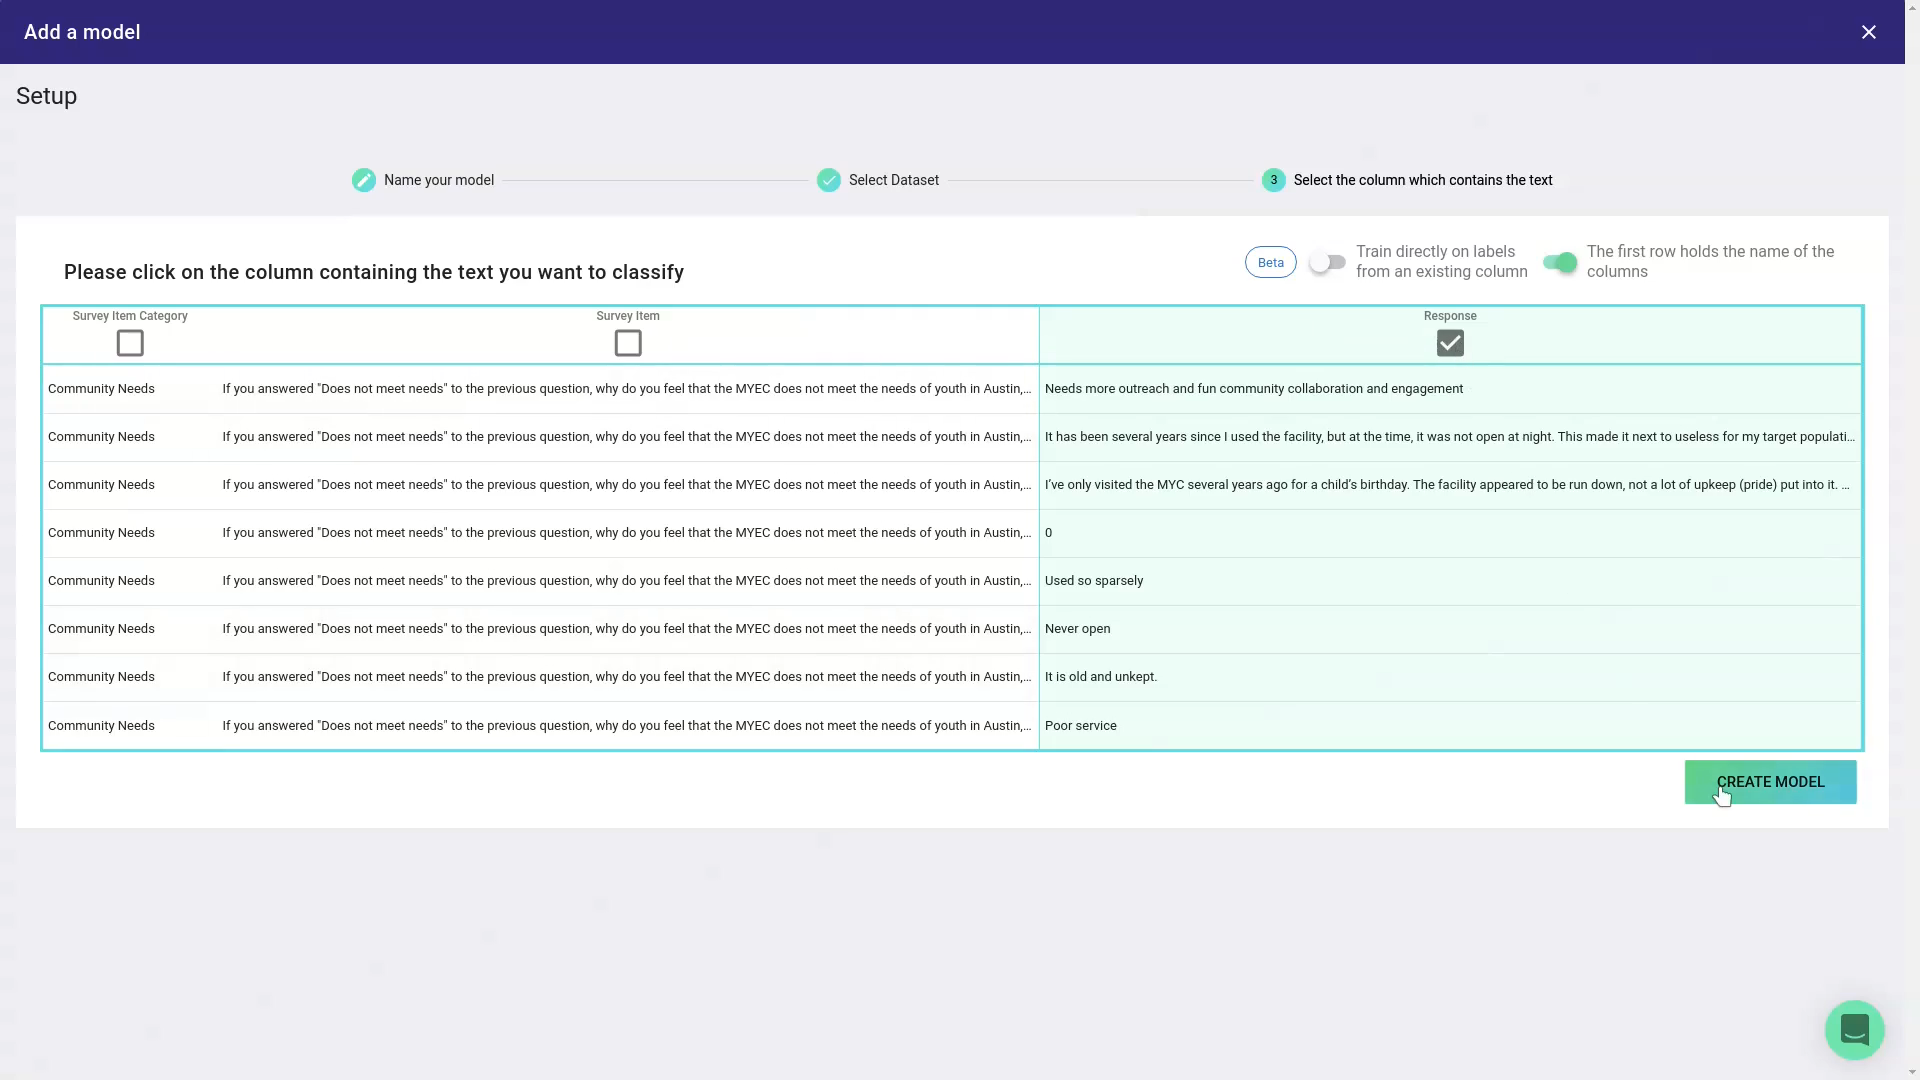Disable first row holds column names toggle
This screenshot has width=1920, height=1080.
click(x=1559, y=262)
